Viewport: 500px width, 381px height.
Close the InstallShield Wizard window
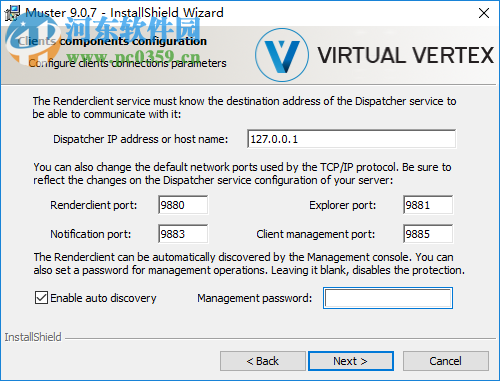[x=484, y=13]
